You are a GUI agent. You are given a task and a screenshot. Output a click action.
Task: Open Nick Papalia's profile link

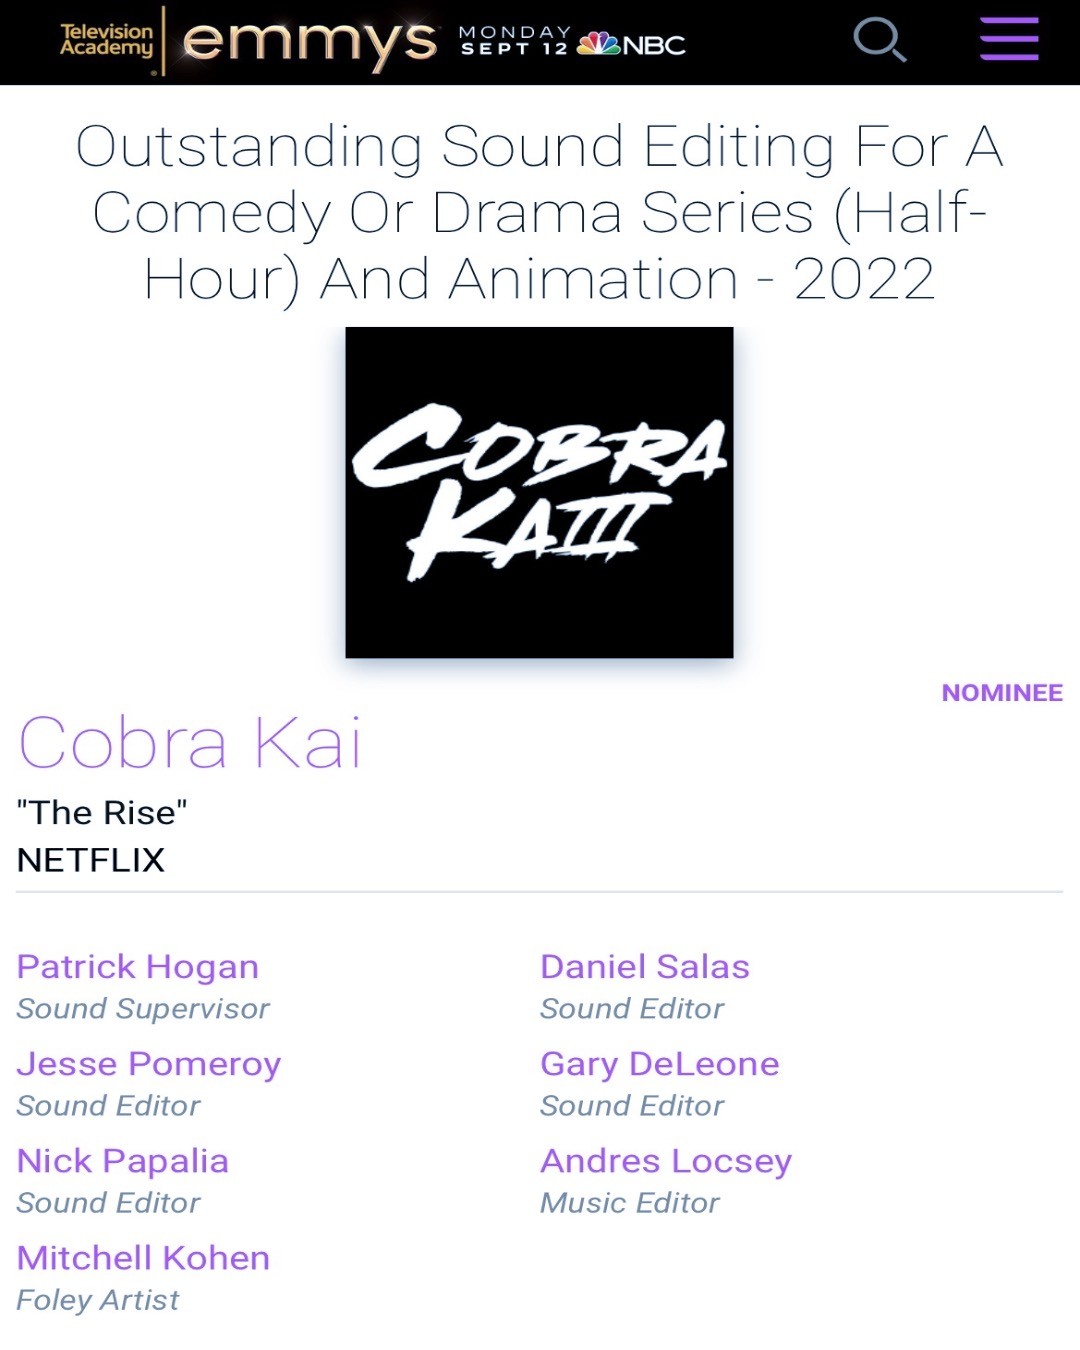pos(122,1160)
